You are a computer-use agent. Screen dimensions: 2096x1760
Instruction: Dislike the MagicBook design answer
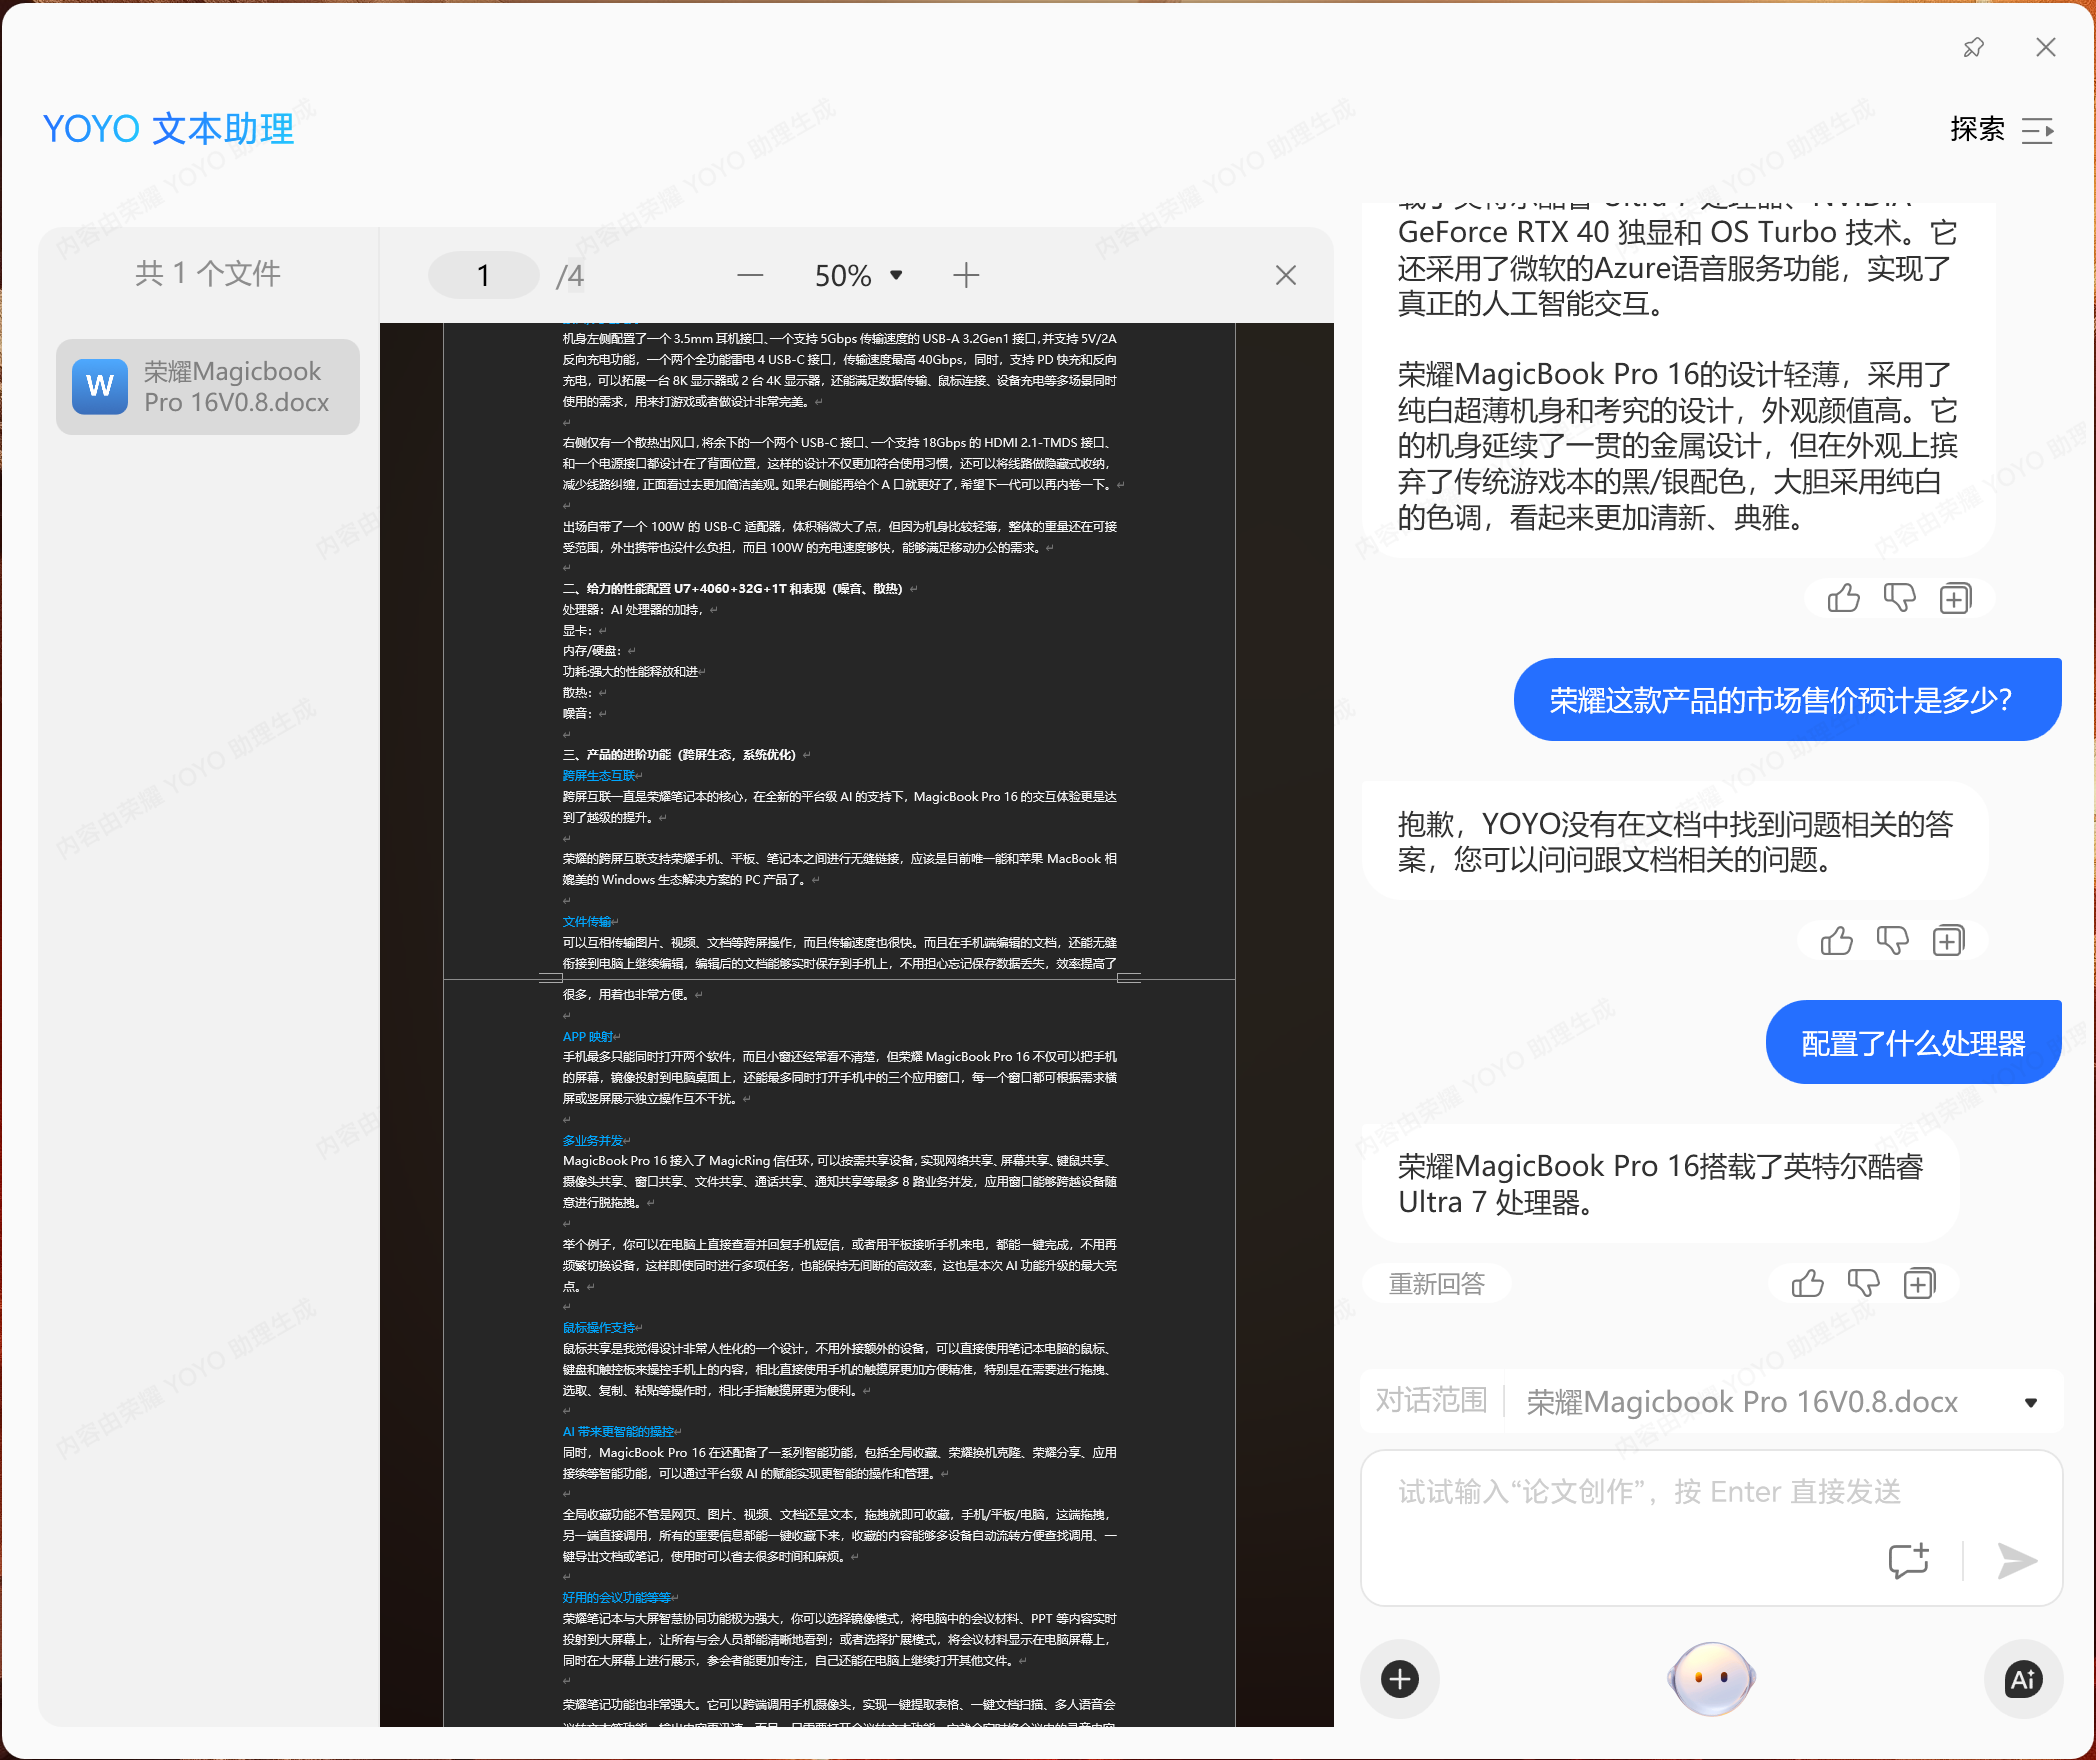coord(1899,598)
